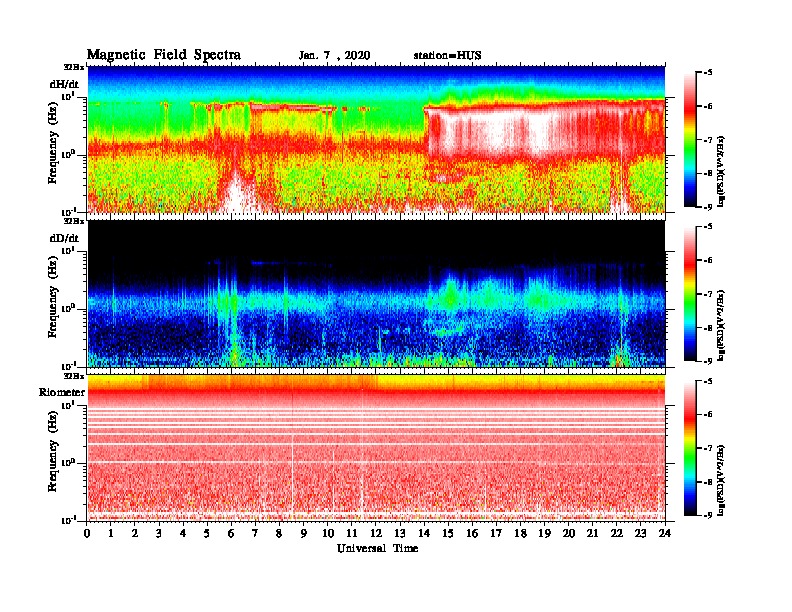The width and height of the screenshot is (792, 612).
Task: Click hour "21" on the Universal Time axis
Action: coord(592,534)
